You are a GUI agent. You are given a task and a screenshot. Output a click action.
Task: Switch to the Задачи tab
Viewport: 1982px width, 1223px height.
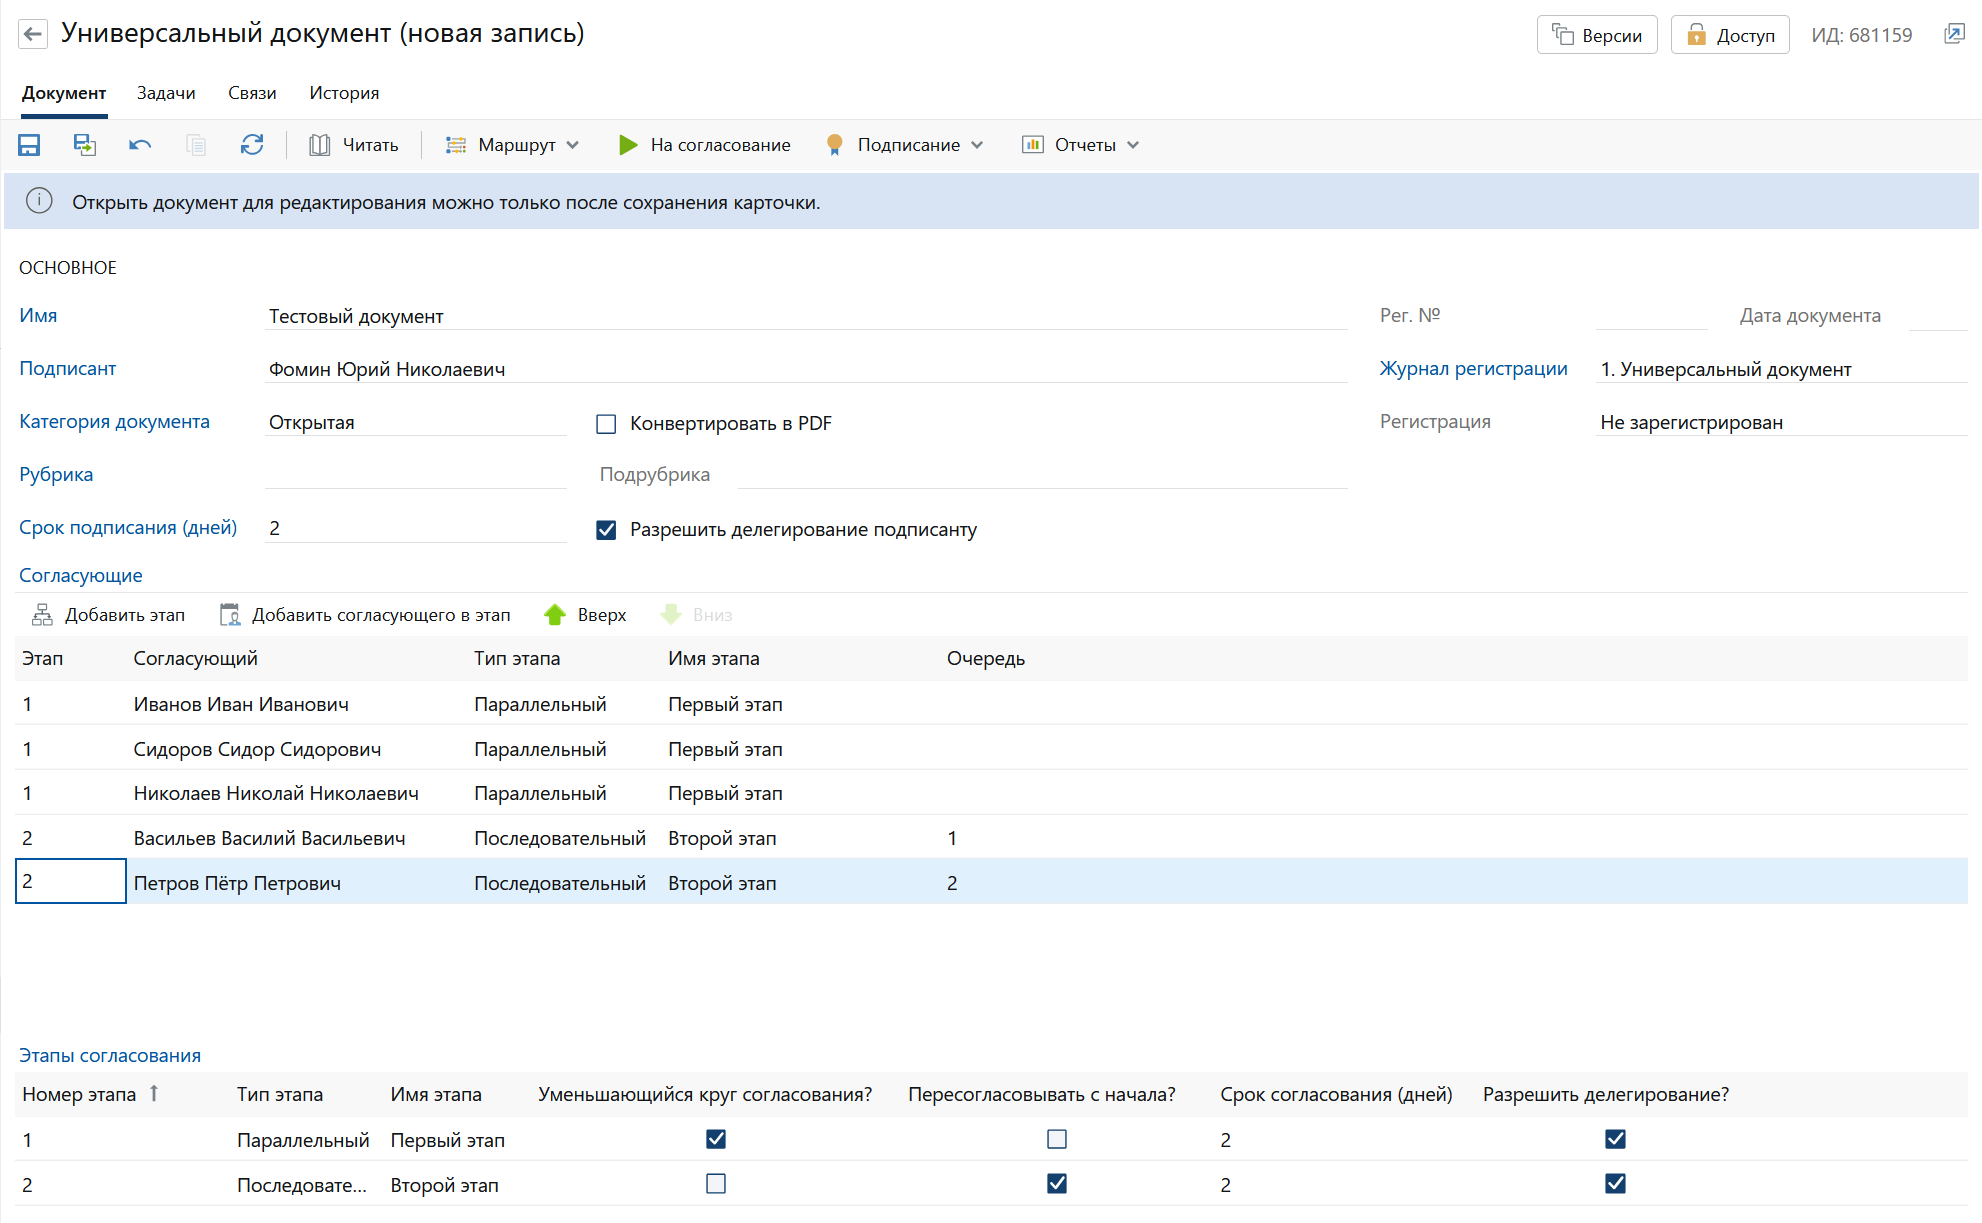coord(166,93)
